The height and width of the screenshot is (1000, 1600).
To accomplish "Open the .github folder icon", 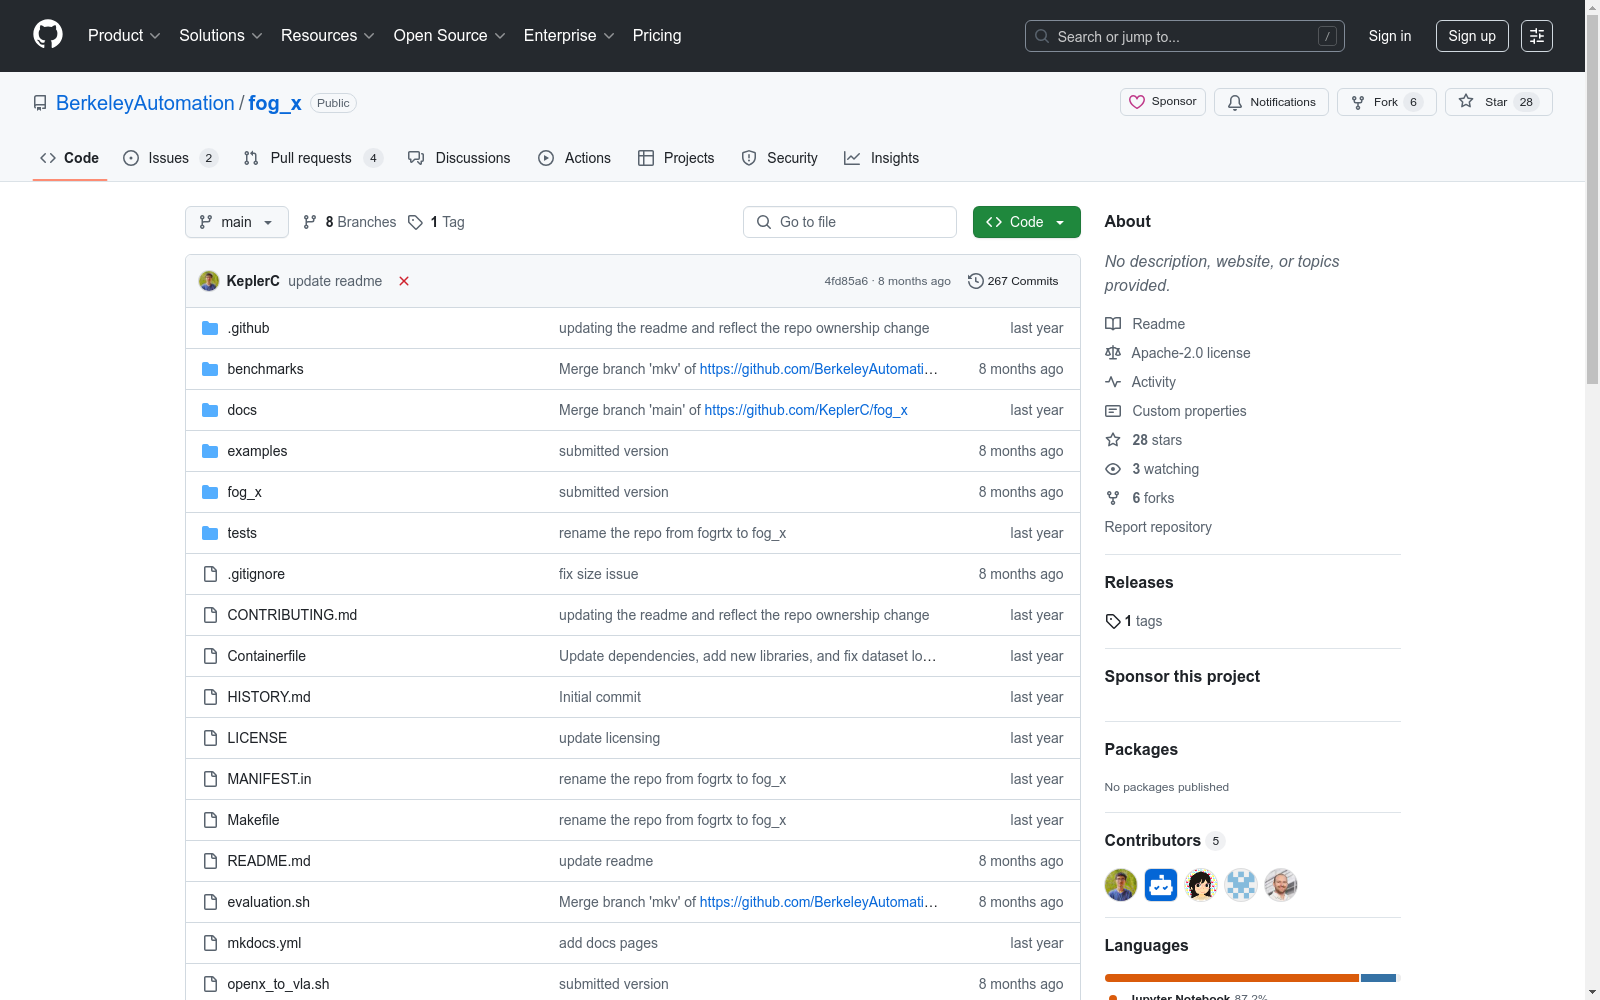I will [210, 328].
